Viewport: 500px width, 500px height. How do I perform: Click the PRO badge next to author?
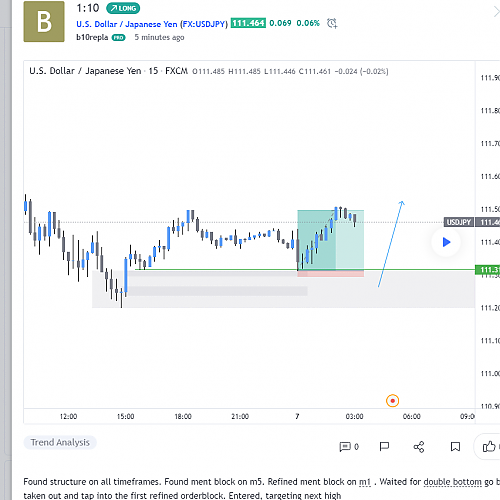(118, 38)
